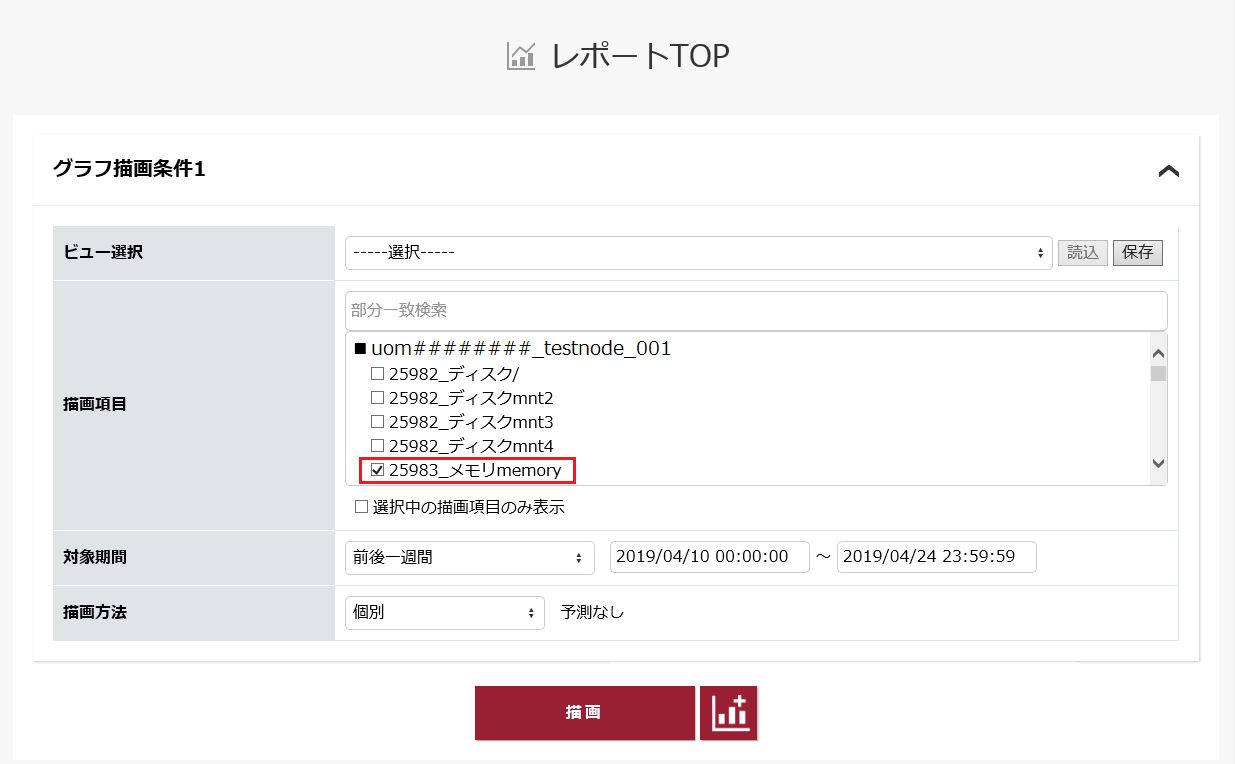Open the 対象期間 前後一週間 dropdown
Image resolution: width=1235 pixels, height=764 pixels.
pyautogui.click(x=469, y=557)
